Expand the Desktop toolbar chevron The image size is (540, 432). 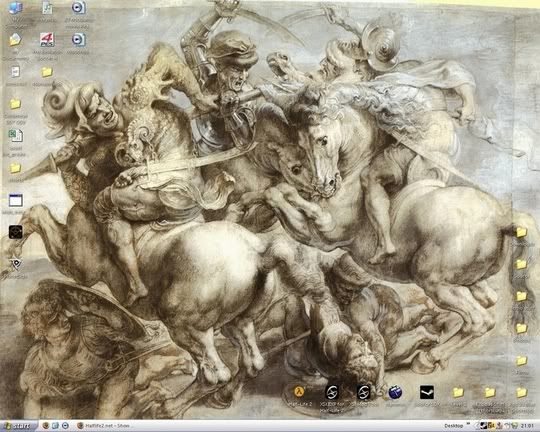[468, 423]
